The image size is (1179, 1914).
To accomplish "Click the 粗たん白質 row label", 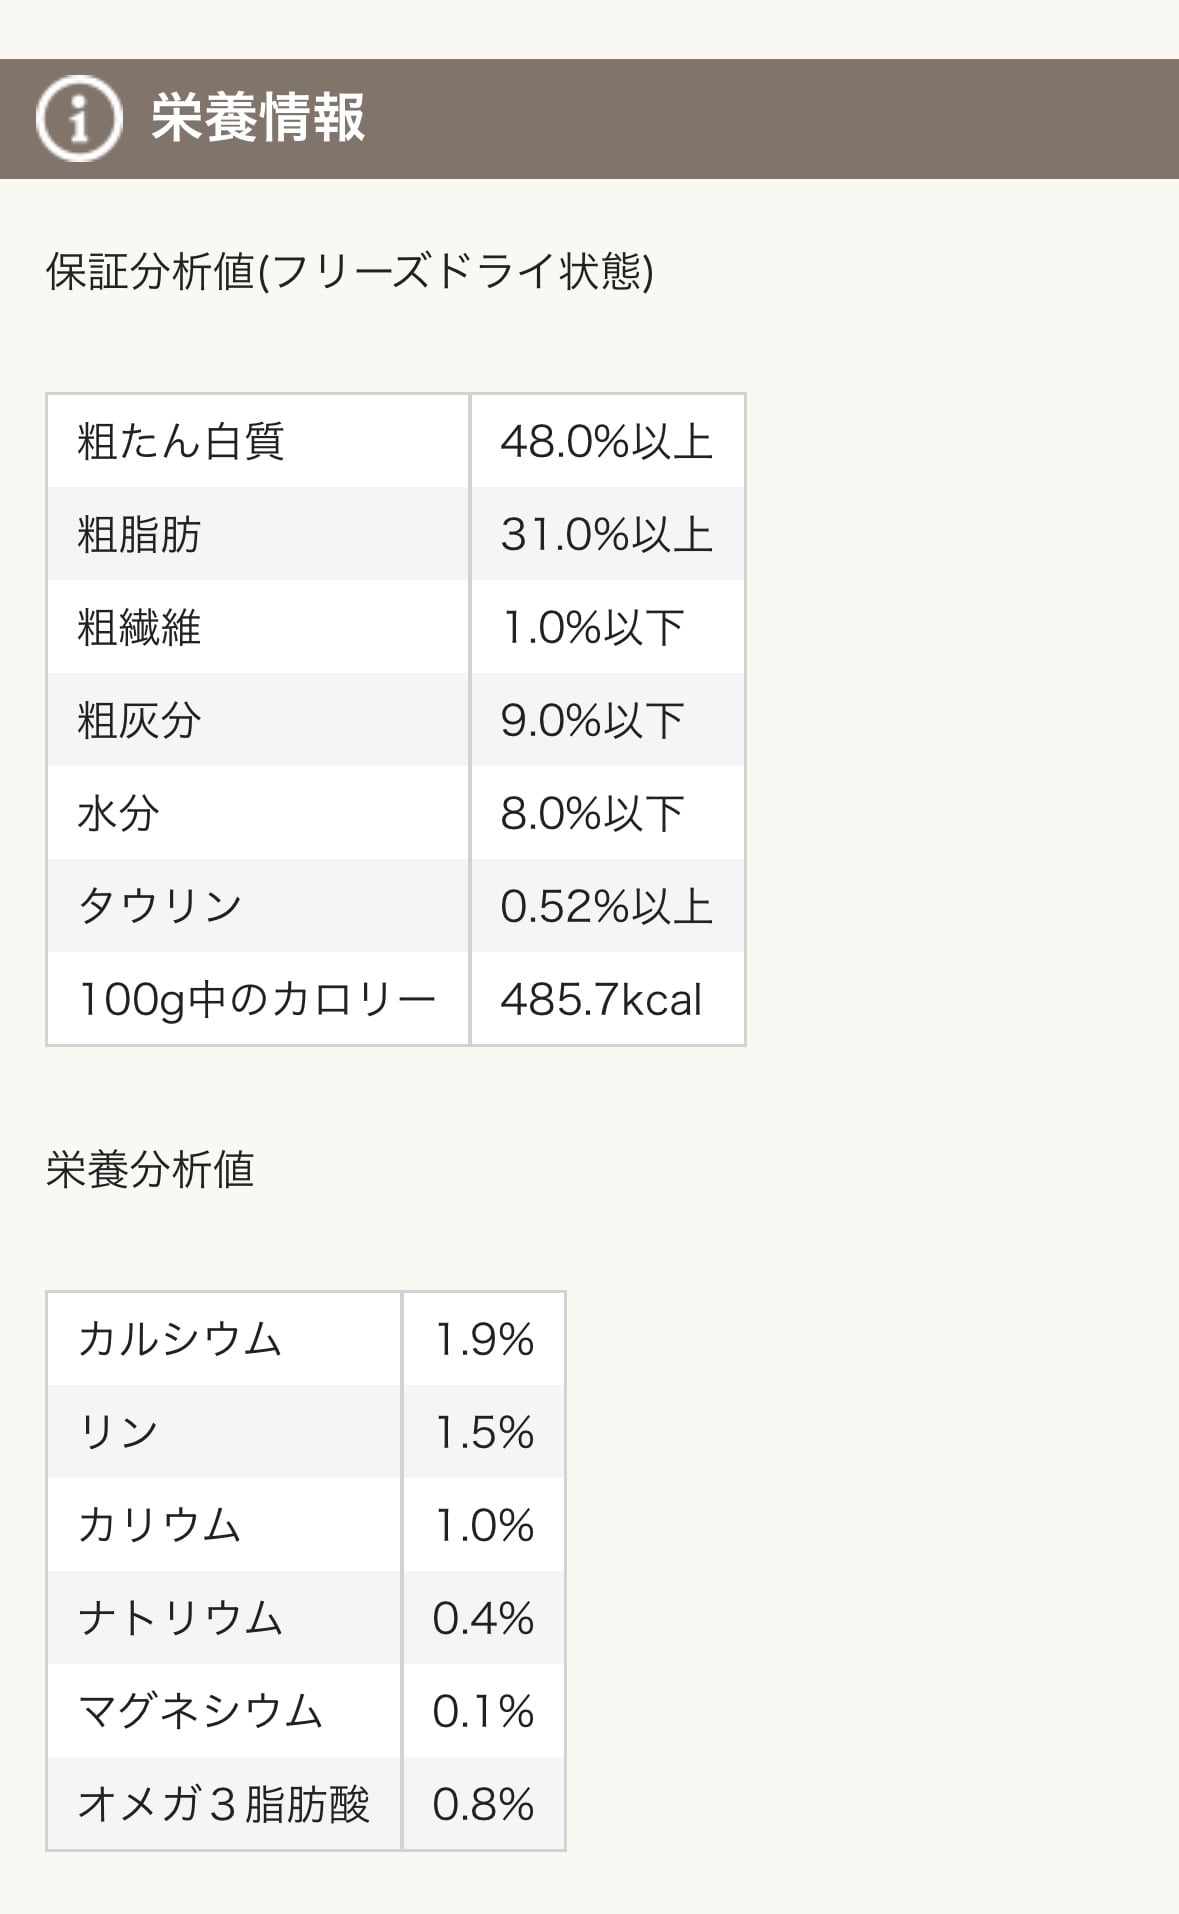I will coord(181,441).
